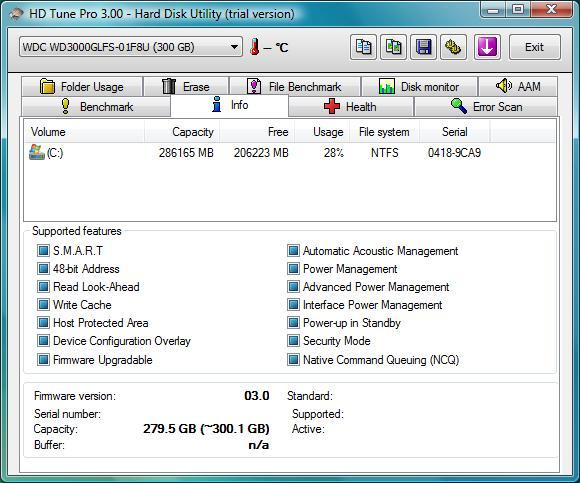Click the Power Management checkbox

click(x=293, y=268)
